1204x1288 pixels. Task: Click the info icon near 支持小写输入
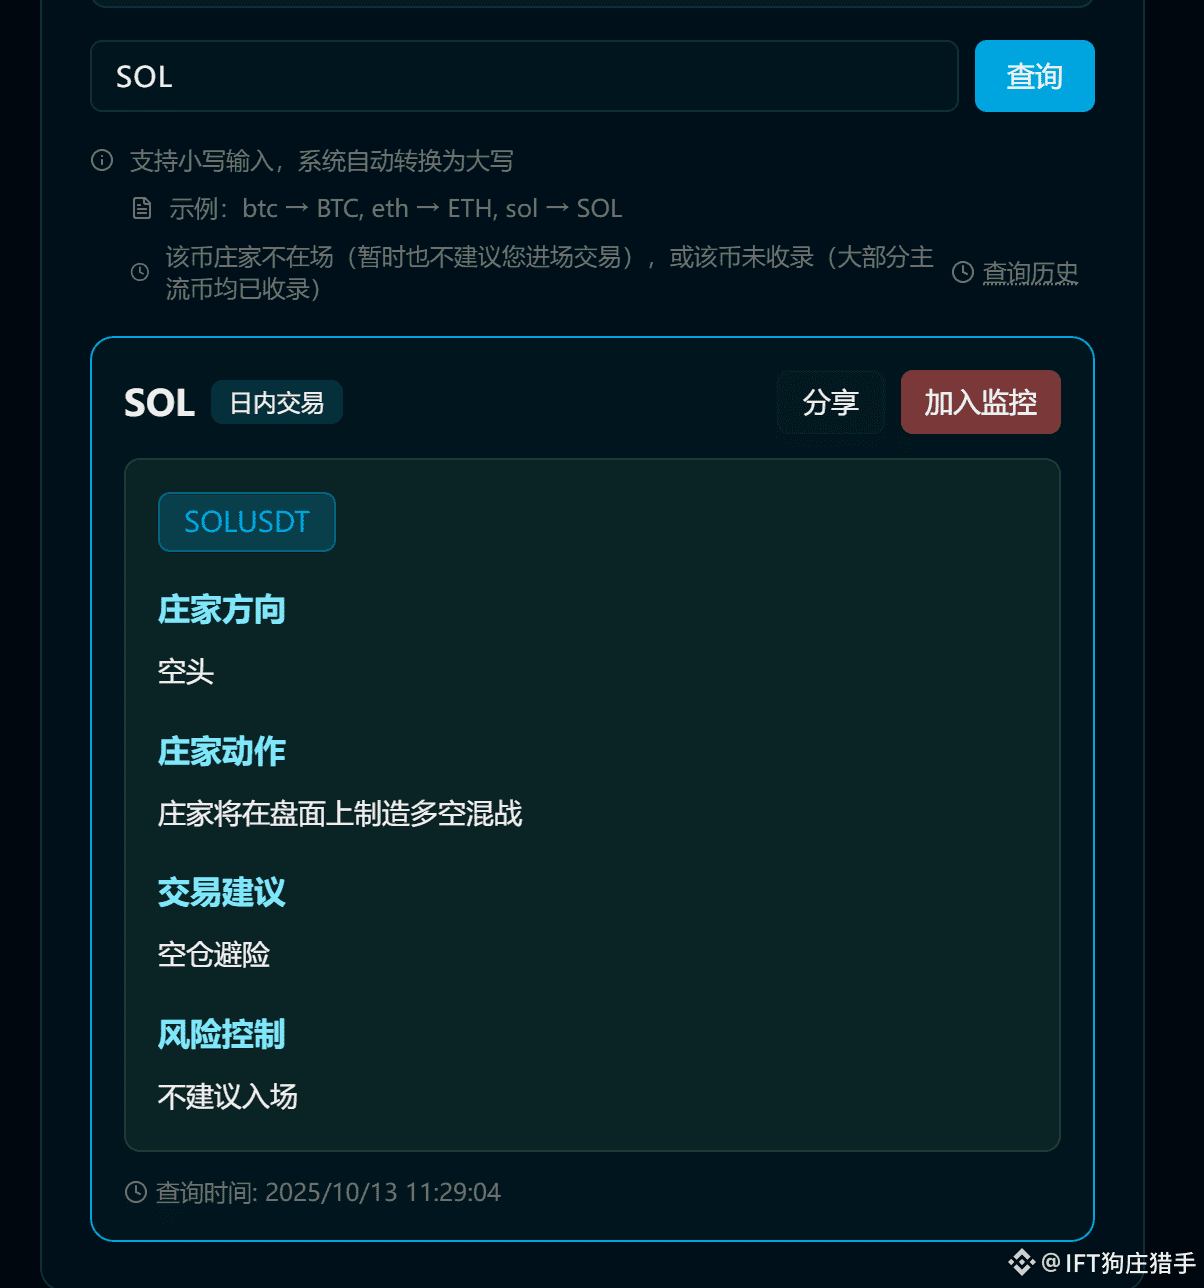[102, 160]
